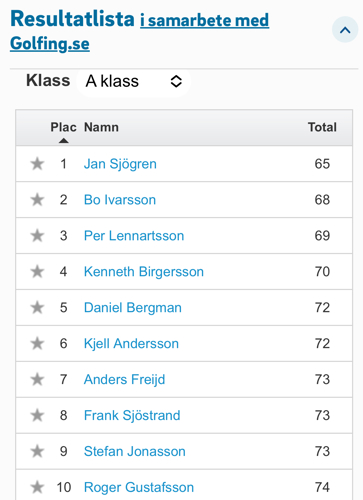Select the row showing total 68
The height and width of the screenshot is (500, 363).
(184, 200)
